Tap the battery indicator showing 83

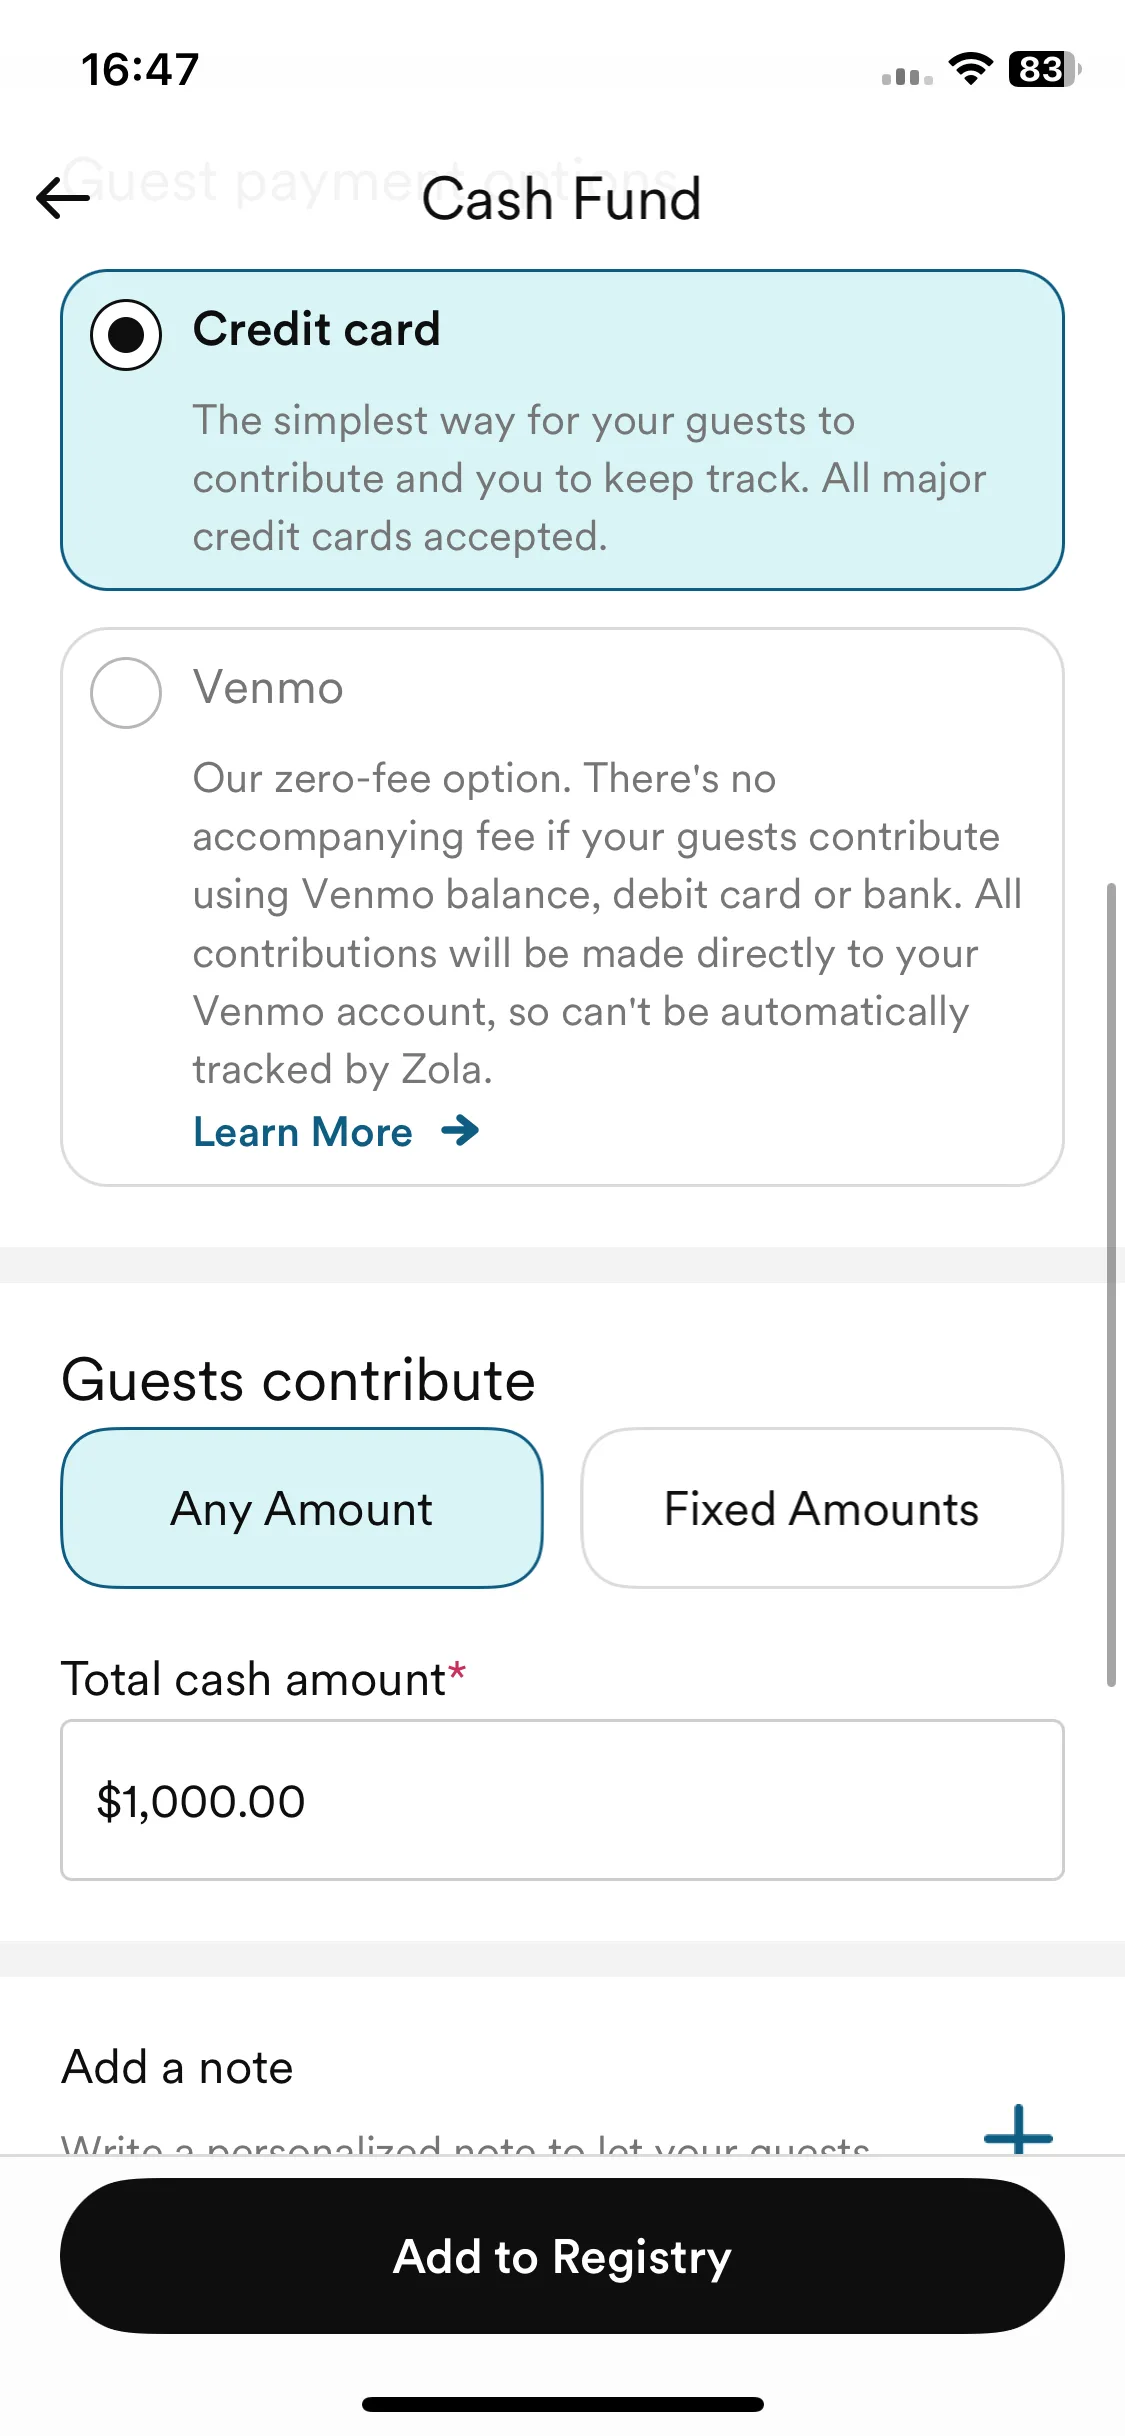coord(1045,69)
